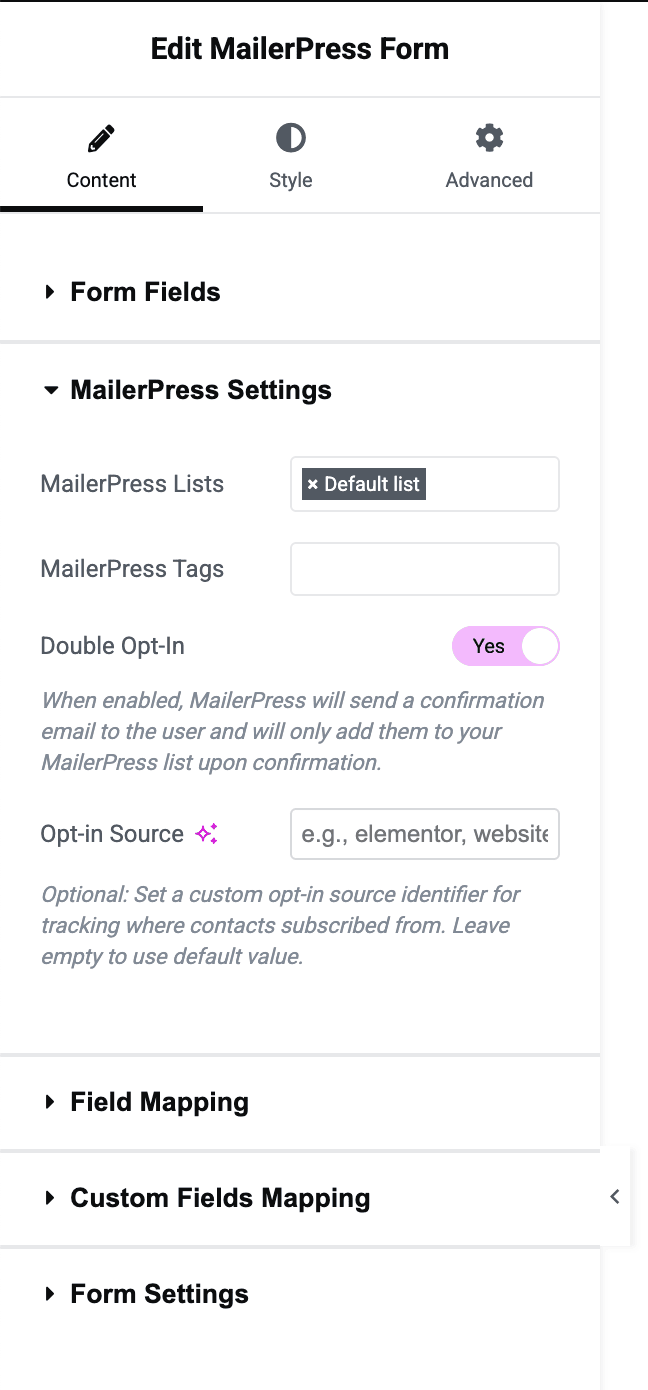Select the Content tab

coord(101,155)
